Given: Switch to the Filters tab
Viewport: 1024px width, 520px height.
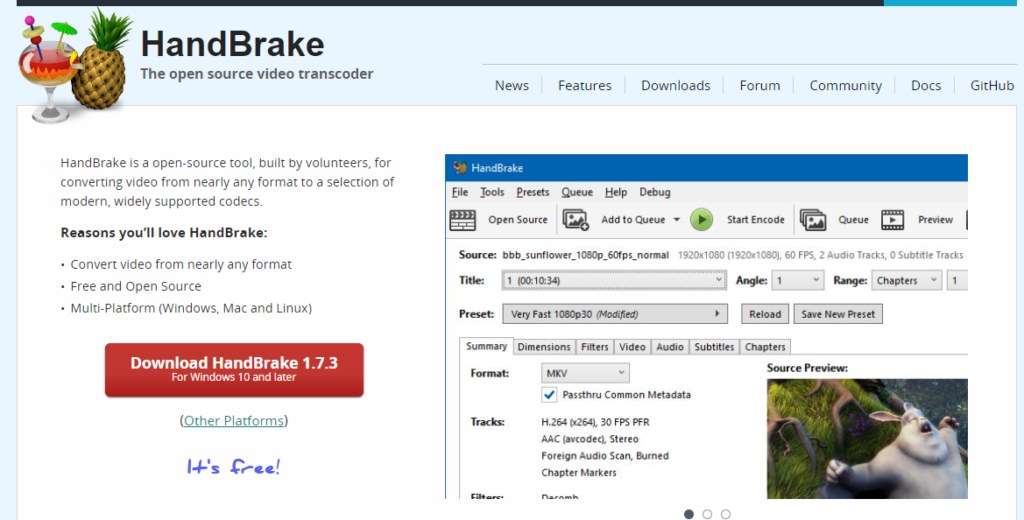Looking at the screenshot, I should tap(594, 347).
